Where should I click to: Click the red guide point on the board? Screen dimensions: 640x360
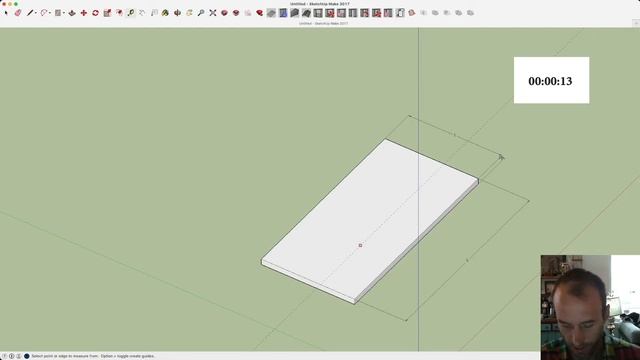[360, 245]
